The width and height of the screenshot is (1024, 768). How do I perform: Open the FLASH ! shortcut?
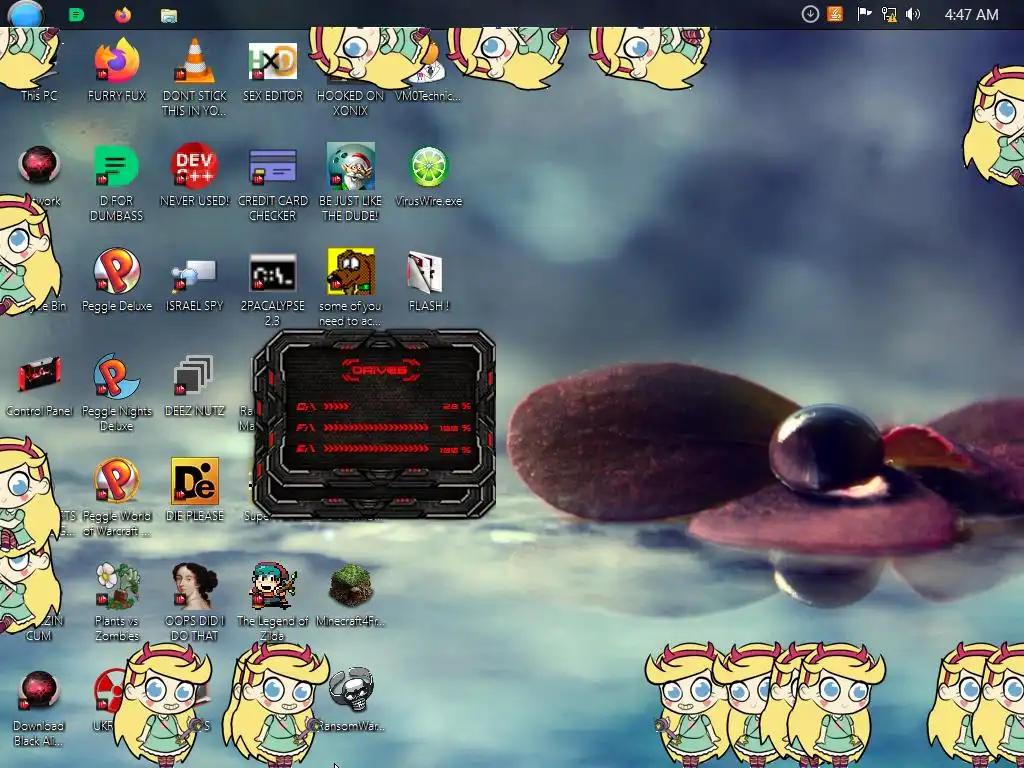tap(428, 280)
